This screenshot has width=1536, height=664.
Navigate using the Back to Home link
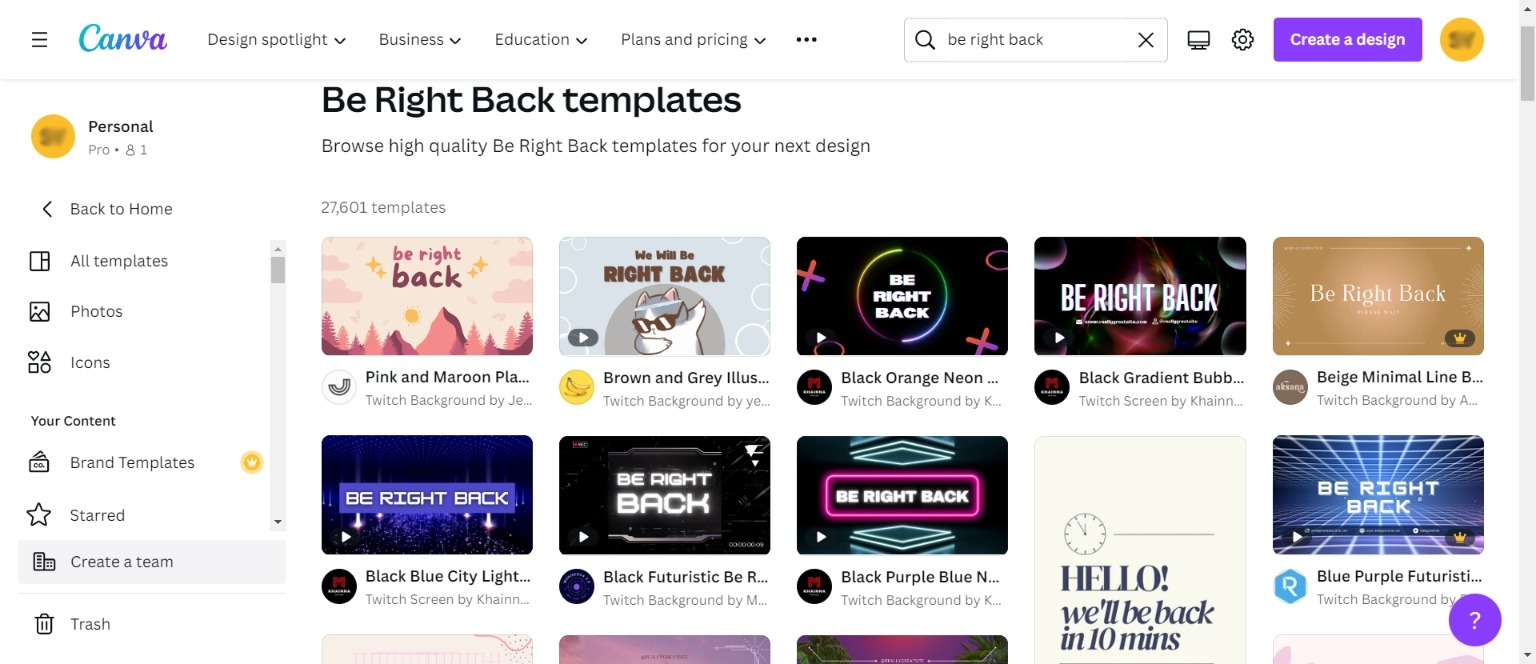120,208
